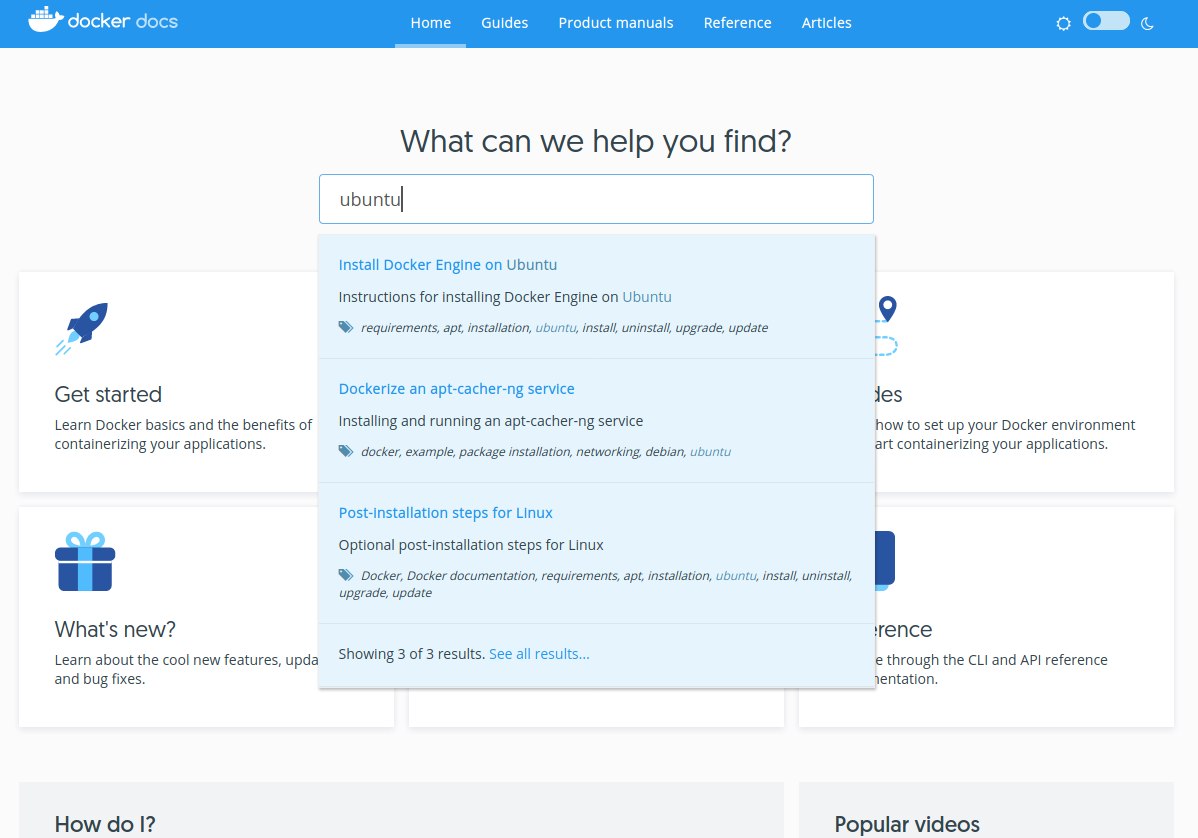
Task: Open the Articles tab
Action: [x=826, y=23]
